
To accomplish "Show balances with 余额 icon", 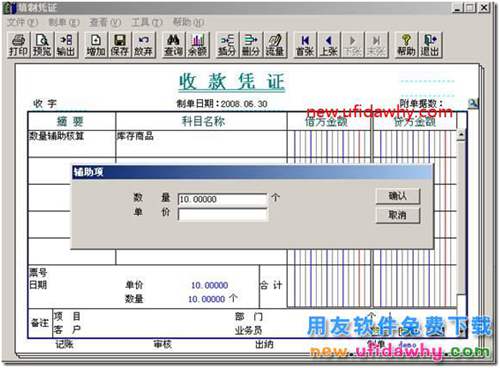I will click(x=197, y=45).
